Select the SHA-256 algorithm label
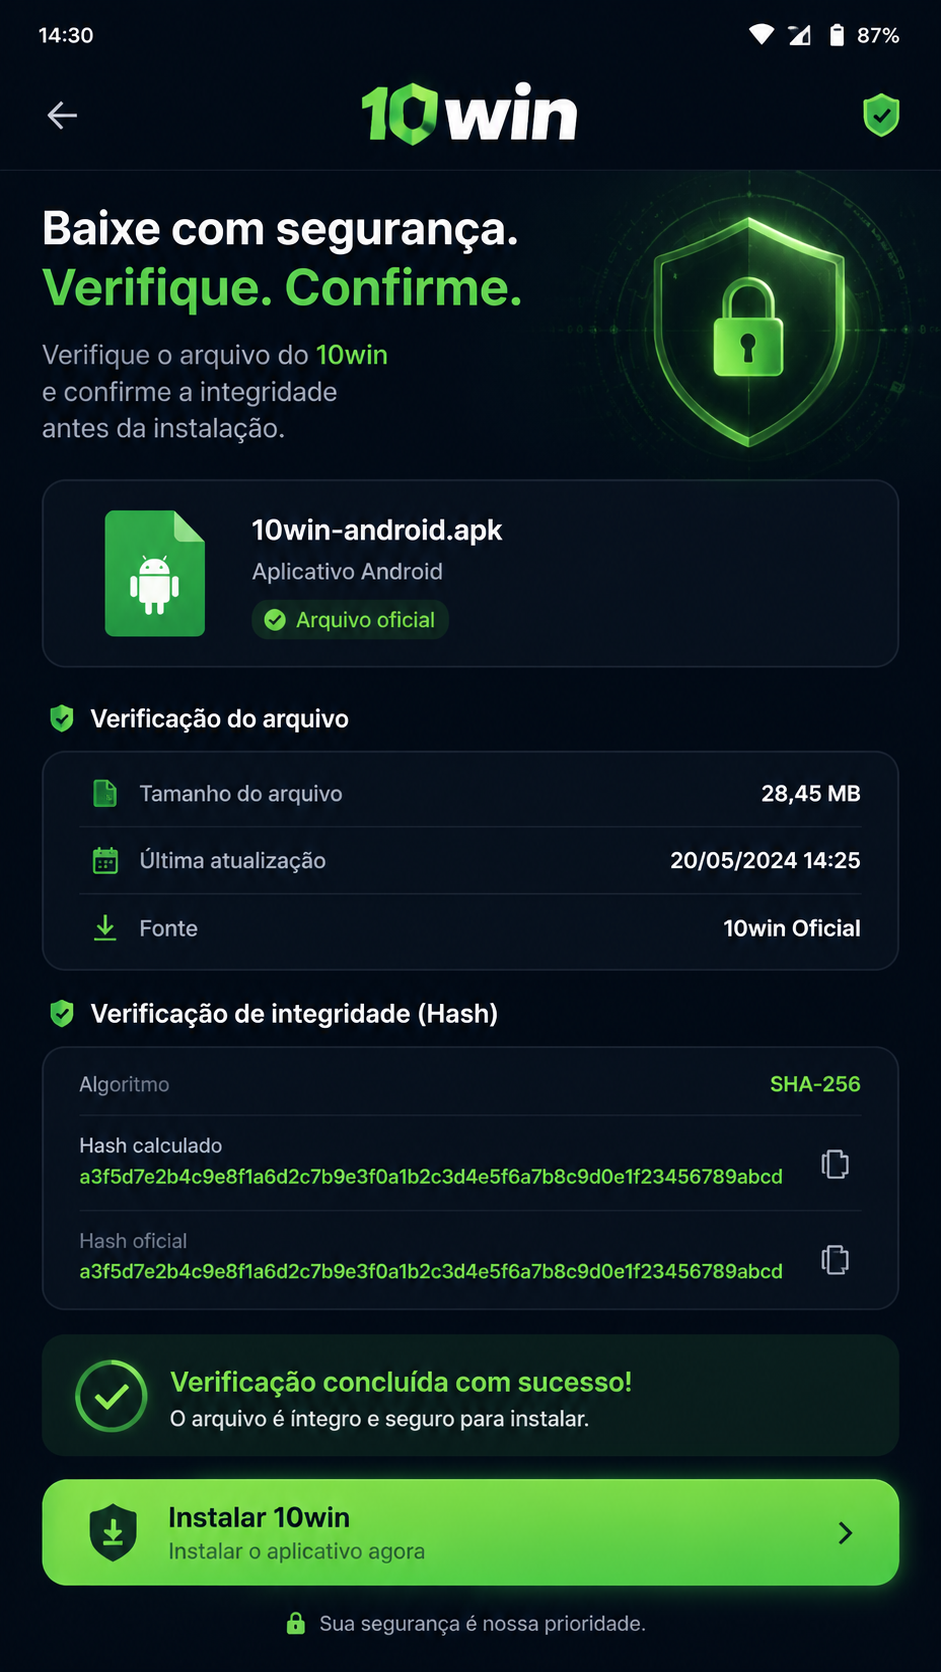The height and width of the screenshot is (1672, 941). tap(815, 1084)
